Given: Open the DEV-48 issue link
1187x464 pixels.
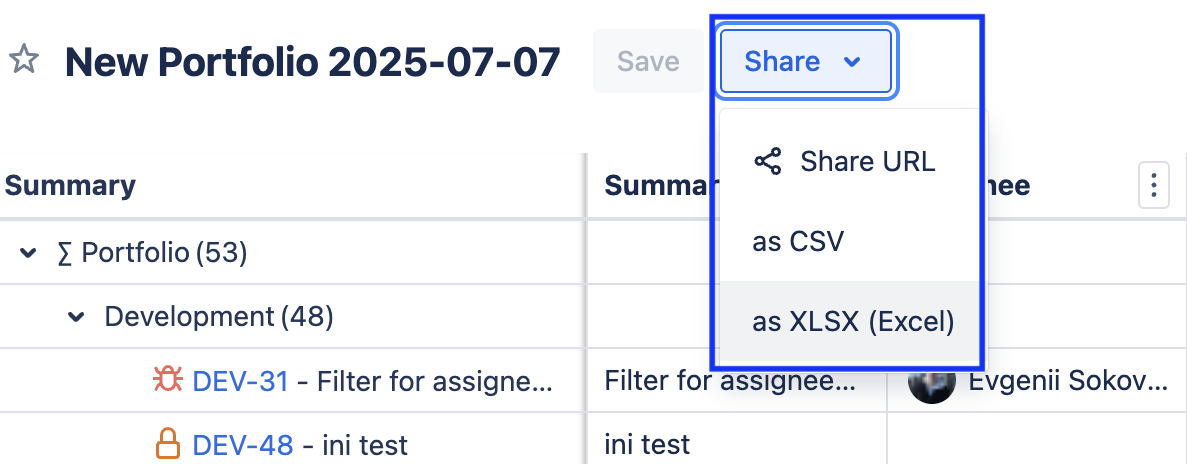Looking at the screenshot, I should [243, 444].
